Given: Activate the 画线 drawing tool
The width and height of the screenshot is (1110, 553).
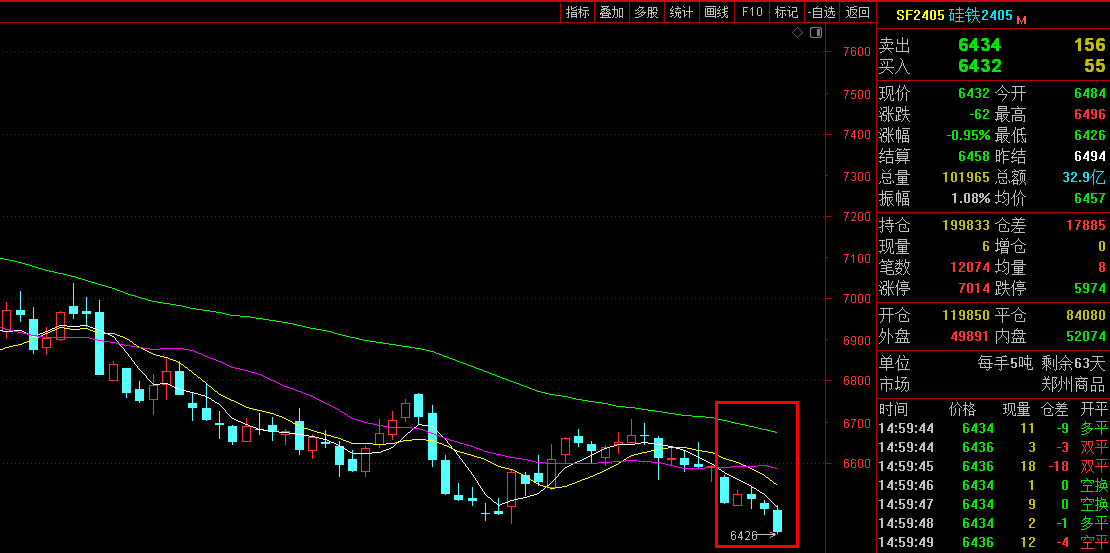Looking at the screenshot, I should 716,12.
